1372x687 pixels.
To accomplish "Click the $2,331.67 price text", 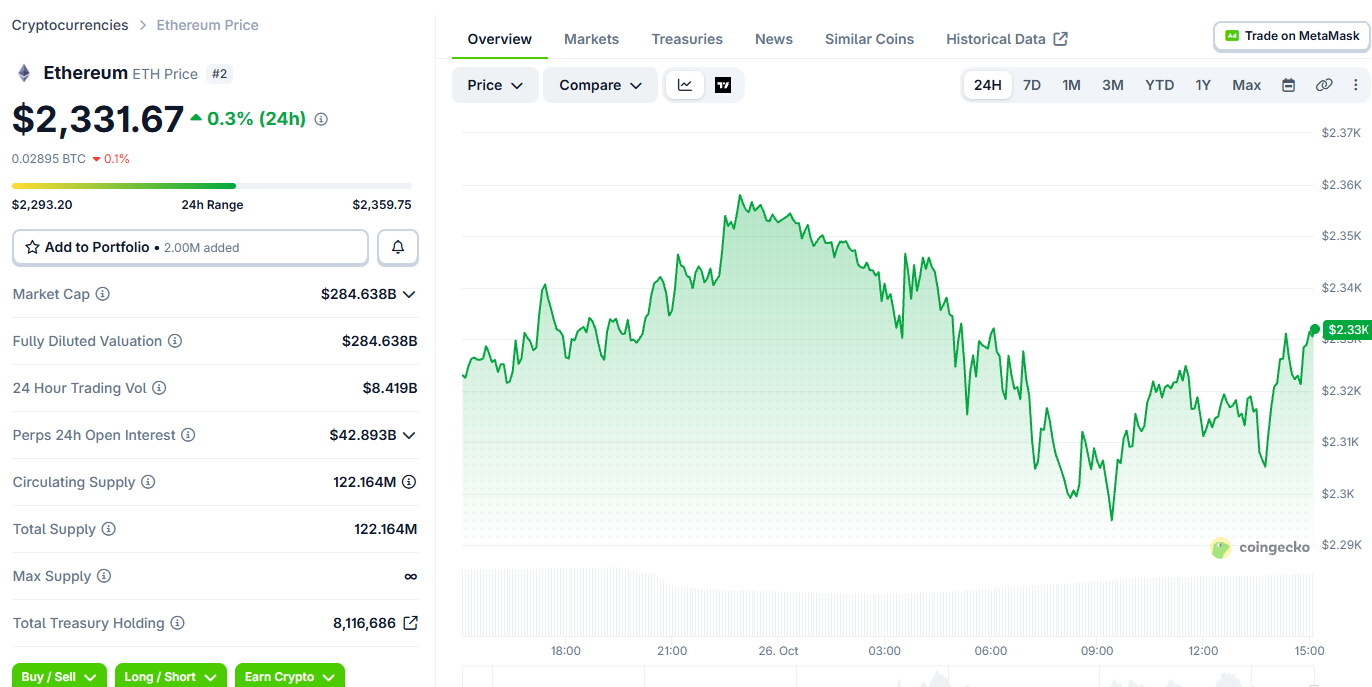I will click(98, 119).
